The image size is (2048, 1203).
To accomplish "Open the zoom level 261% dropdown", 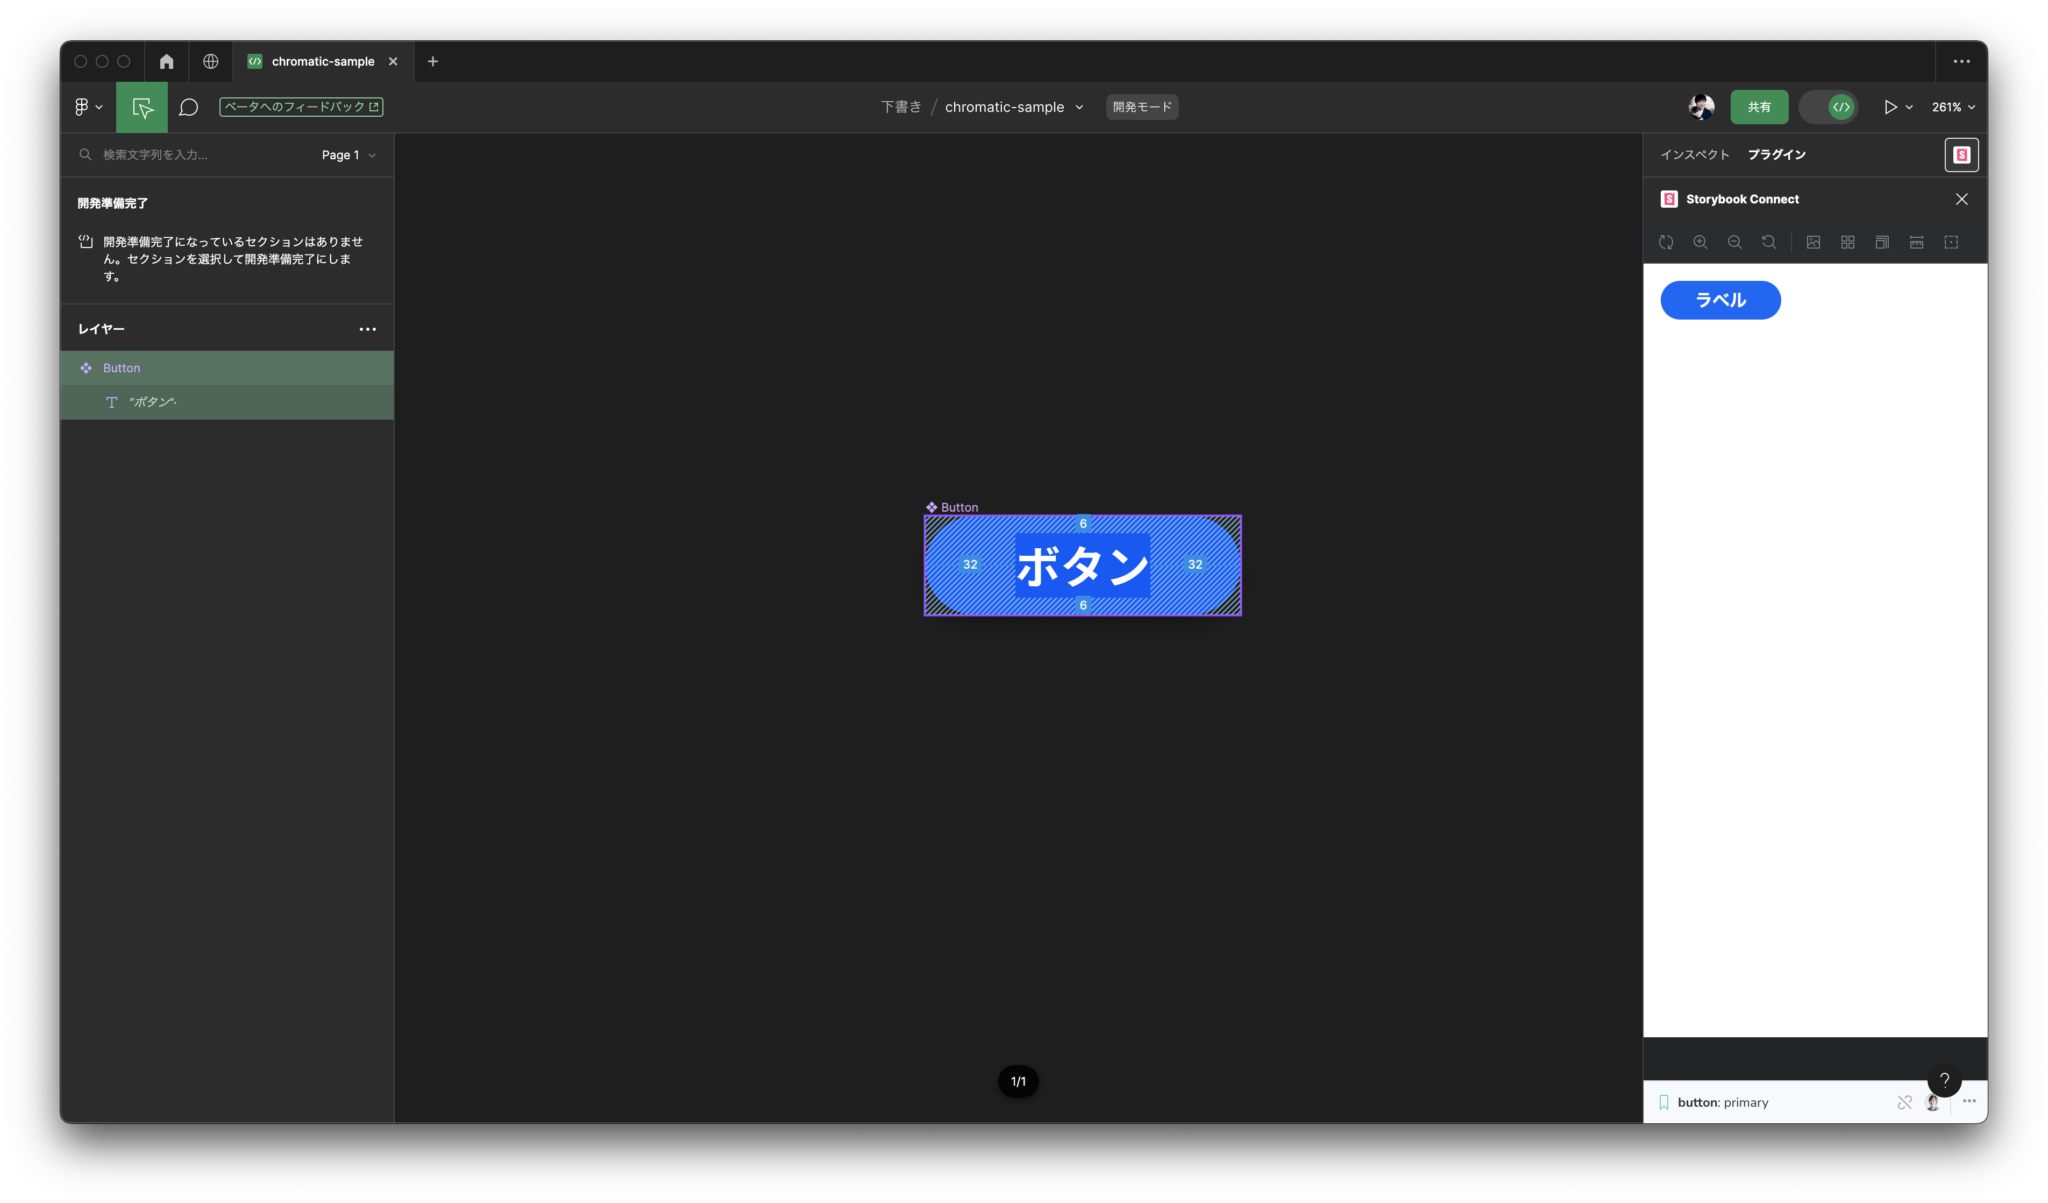I will pyautogui.click(x=1952, y=107).
